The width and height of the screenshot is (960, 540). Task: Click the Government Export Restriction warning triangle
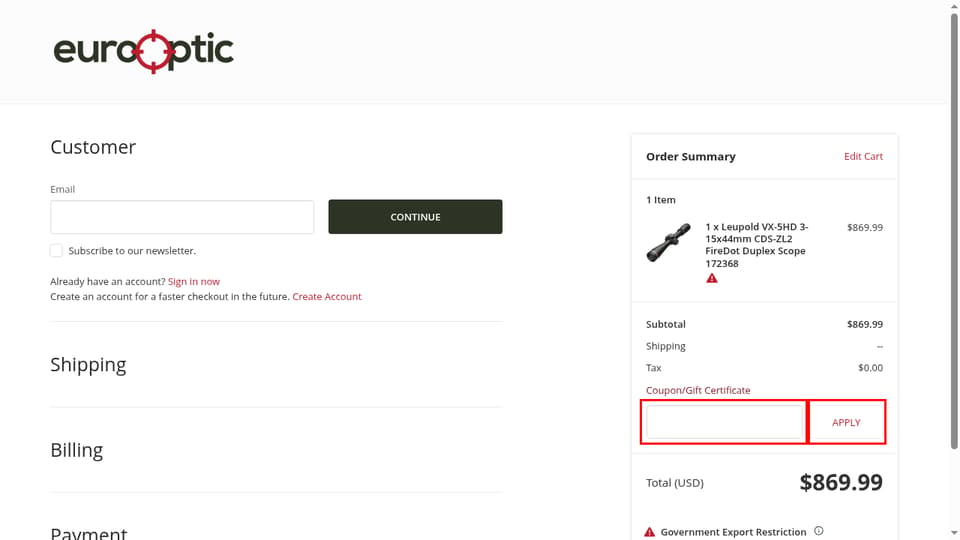click(650, 532)
